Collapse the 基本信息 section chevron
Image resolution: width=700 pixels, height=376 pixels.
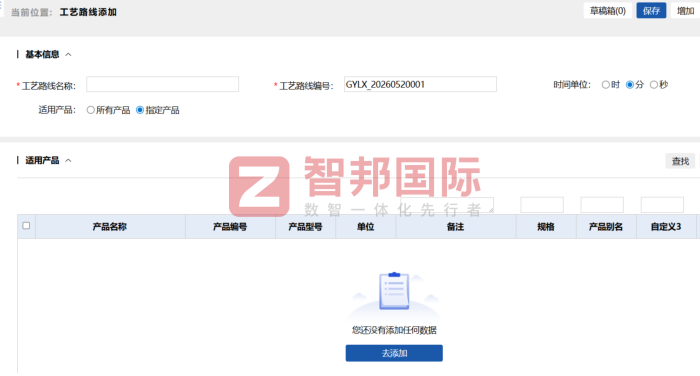(x=68, y=54)
